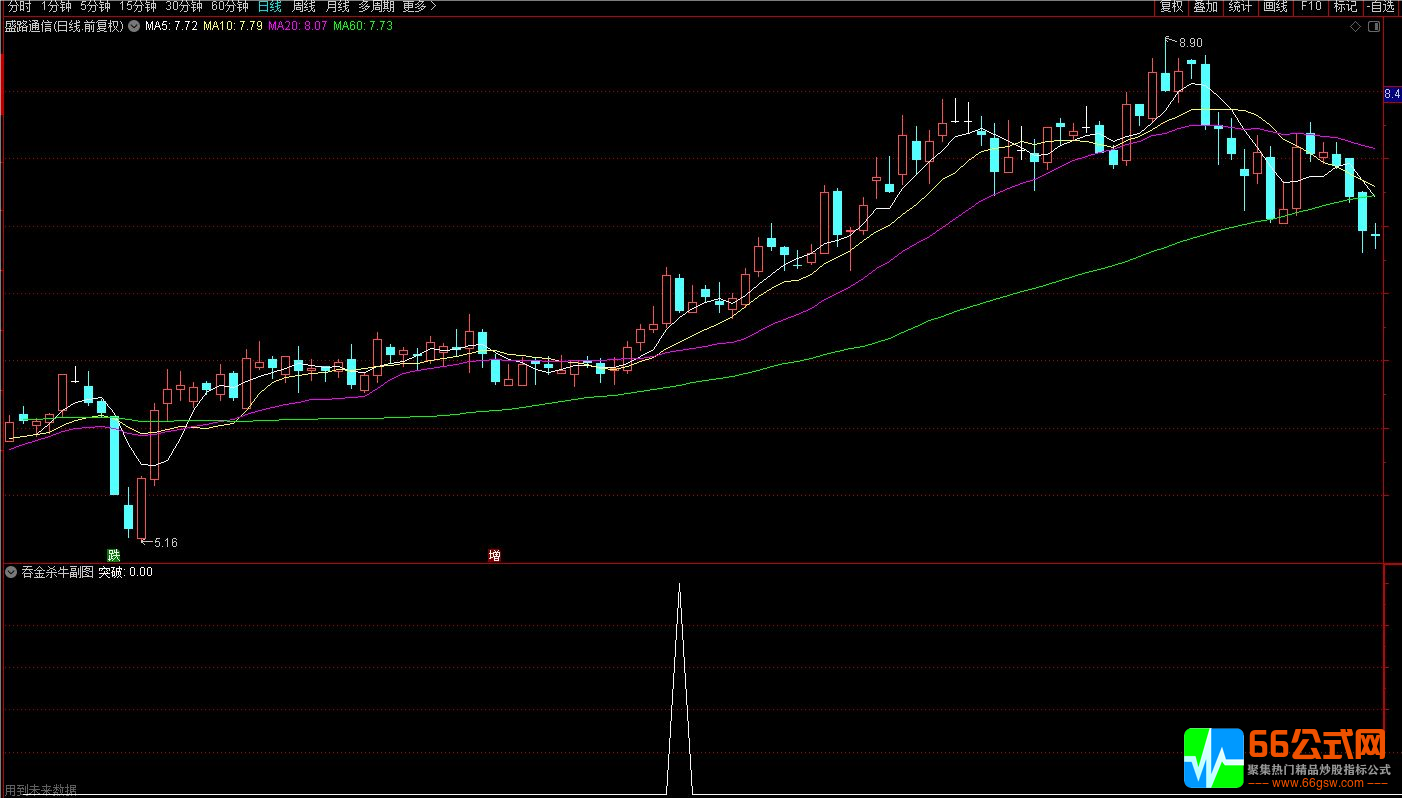The width and height of the screenshot is (1402, 798).
Task: Click the green 跌 event marker
Action: [x=114, y=555]
